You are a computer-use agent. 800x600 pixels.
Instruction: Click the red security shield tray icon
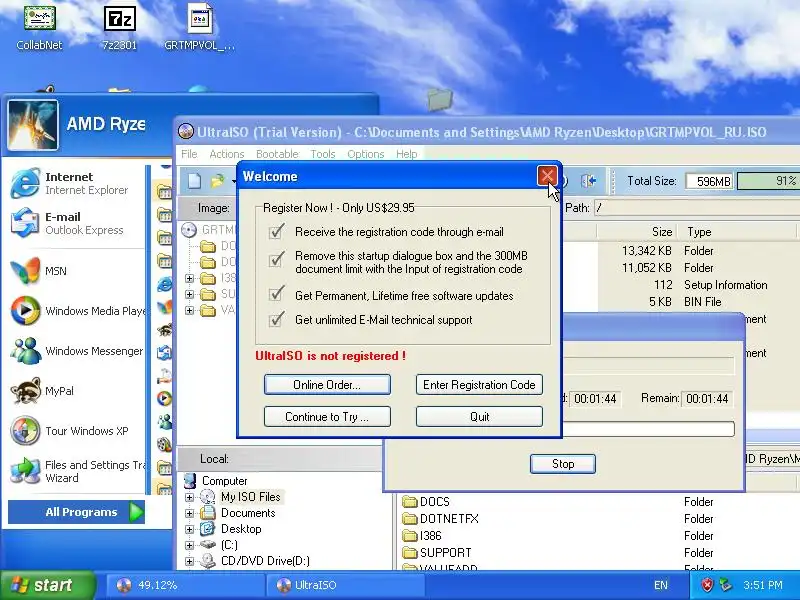707,585
